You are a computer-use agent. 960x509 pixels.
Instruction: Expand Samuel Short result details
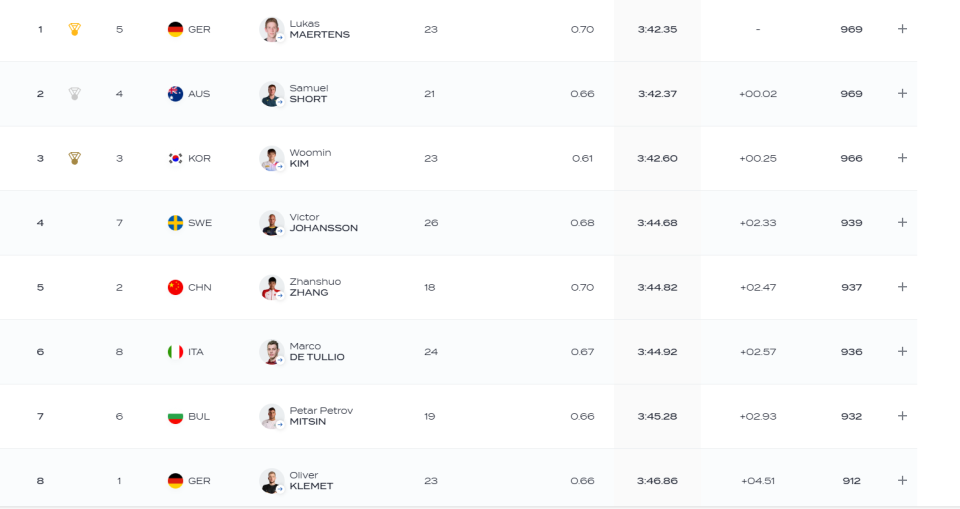902,93
